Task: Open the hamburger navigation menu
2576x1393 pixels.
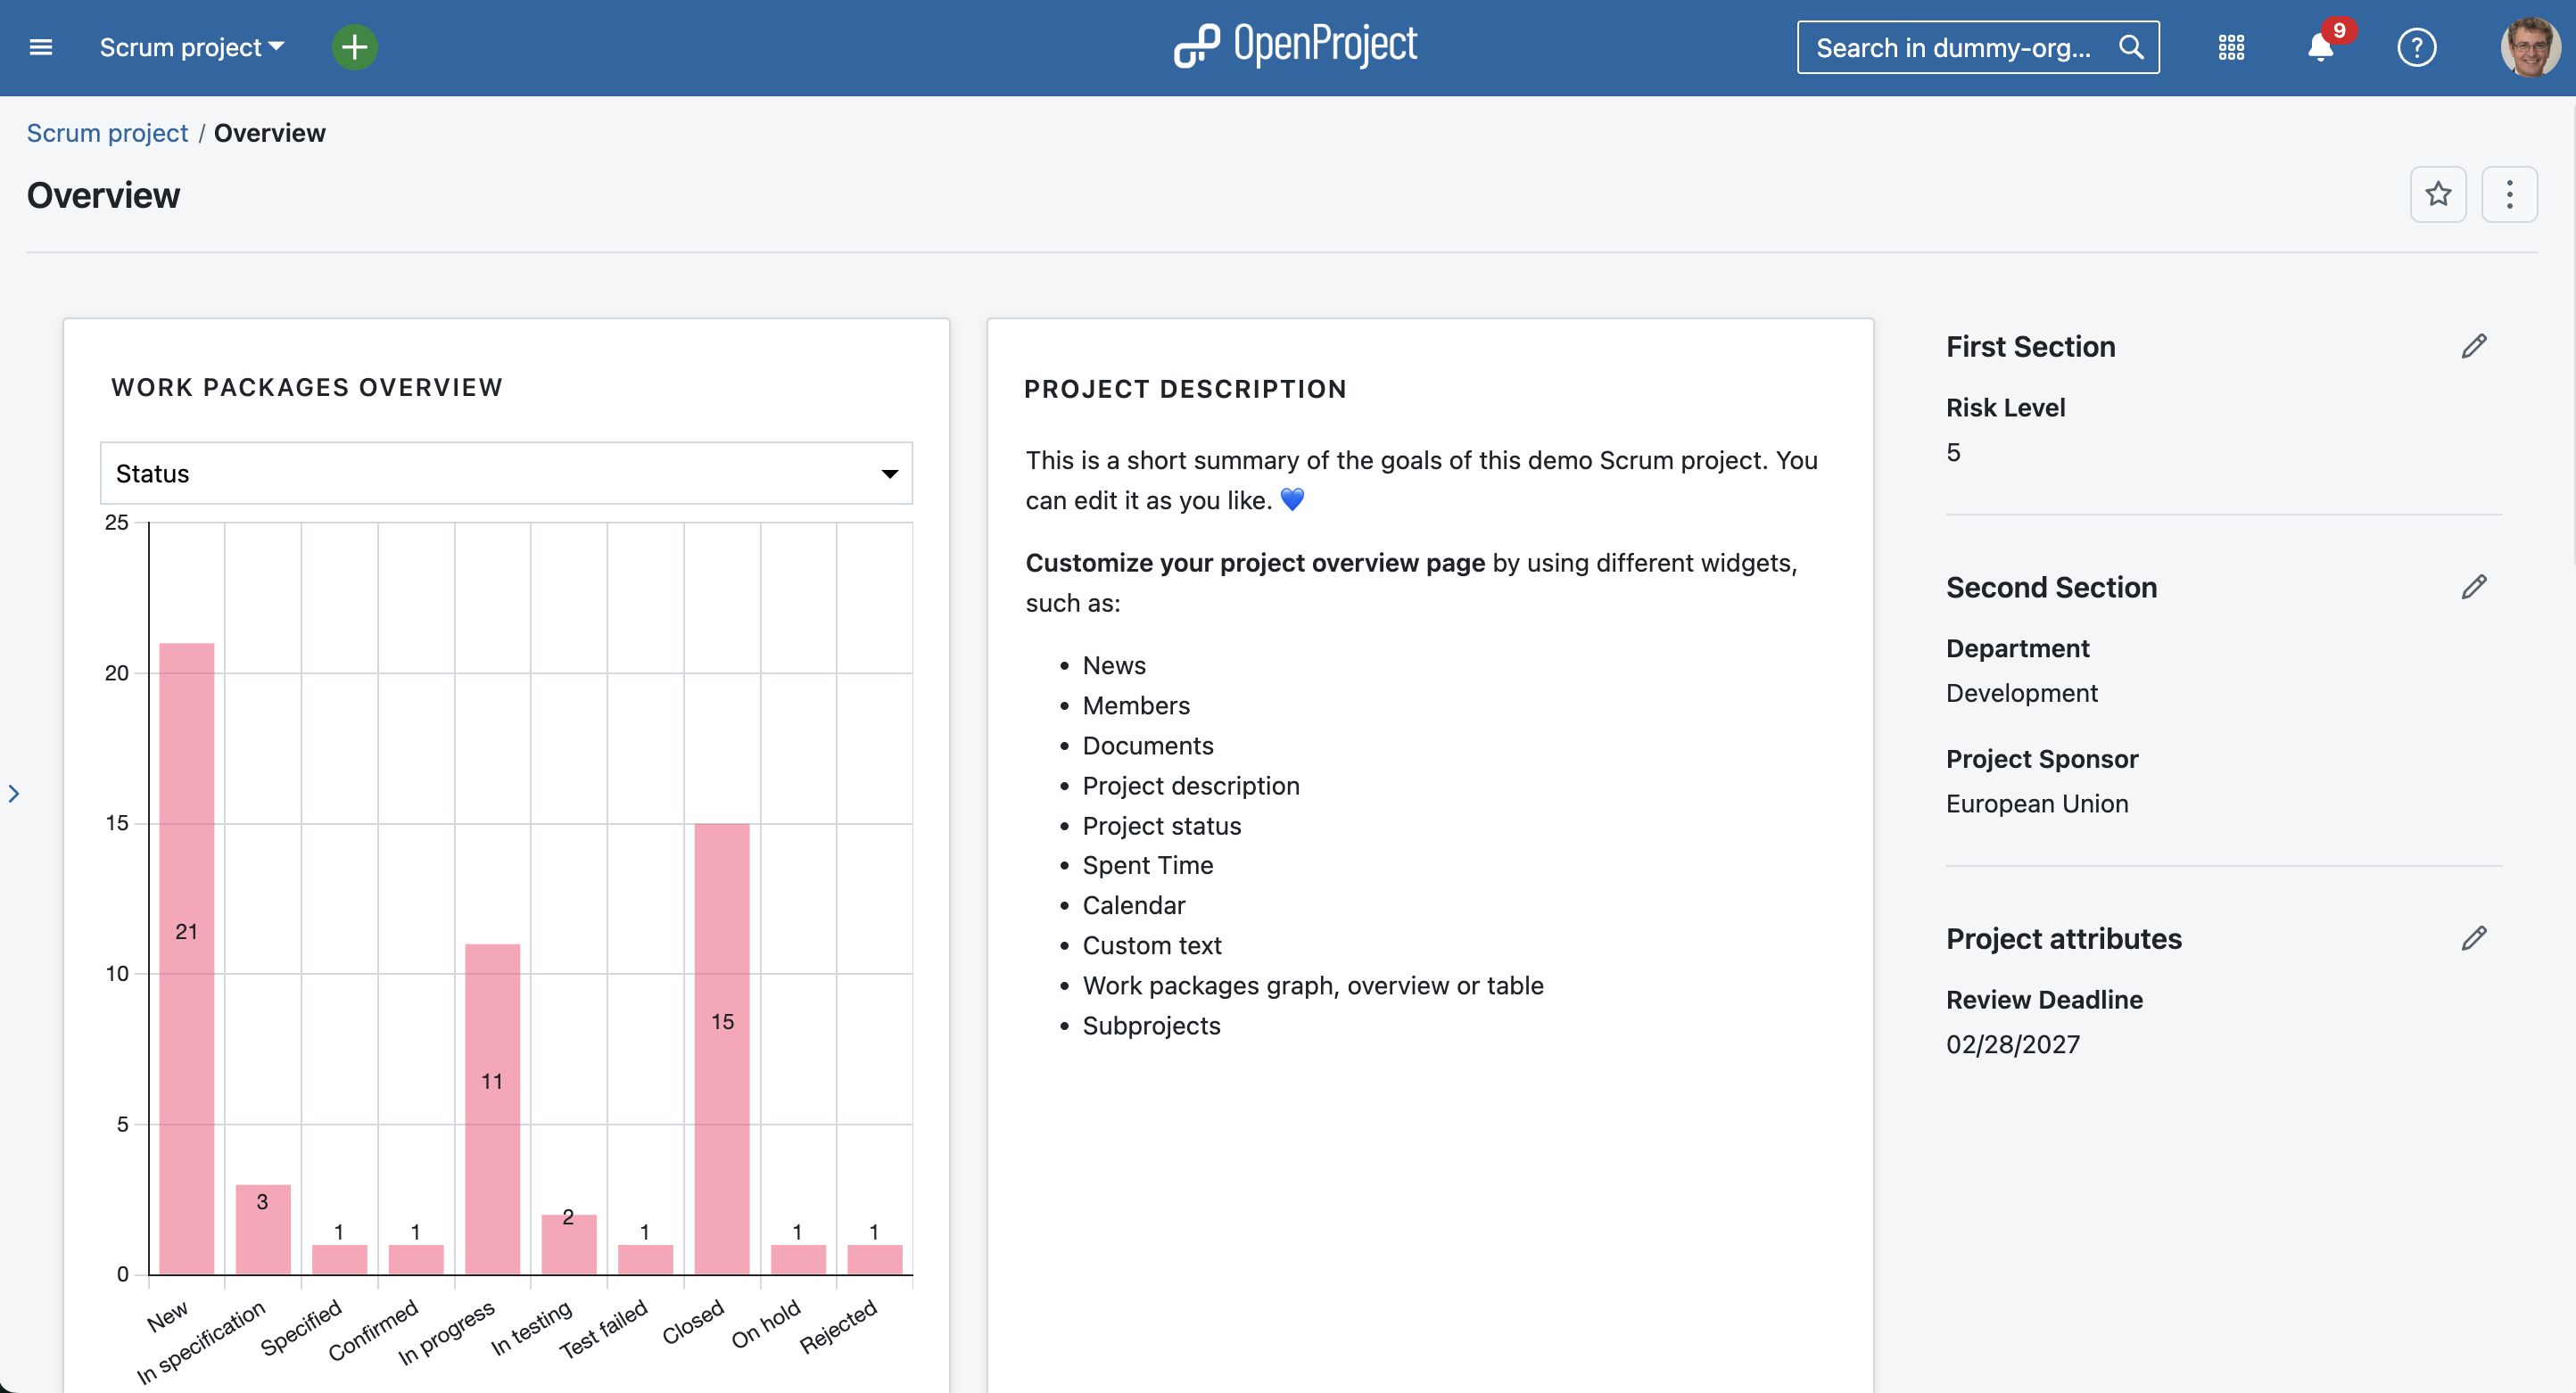Action: [x=41, y=47]
